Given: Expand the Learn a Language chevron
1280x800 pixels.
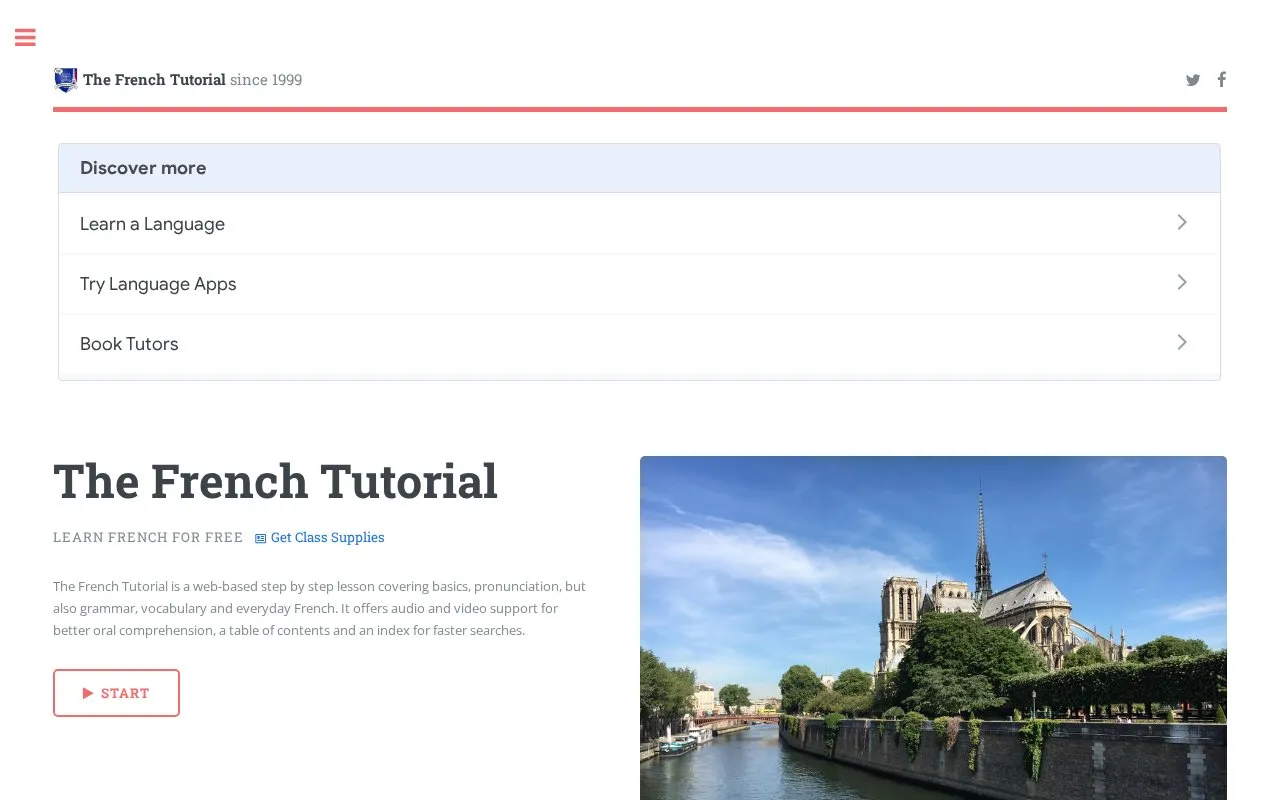Looking at the screenshot, I should [x=1182, y=222].
